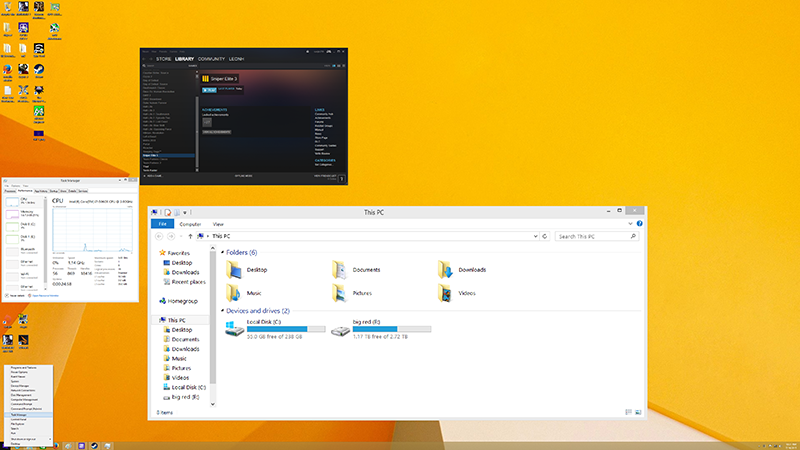The width and height of the screenshot is (800, 450).
Task: Open the Downloads folder in main pane
Action: tap(447, 270)
